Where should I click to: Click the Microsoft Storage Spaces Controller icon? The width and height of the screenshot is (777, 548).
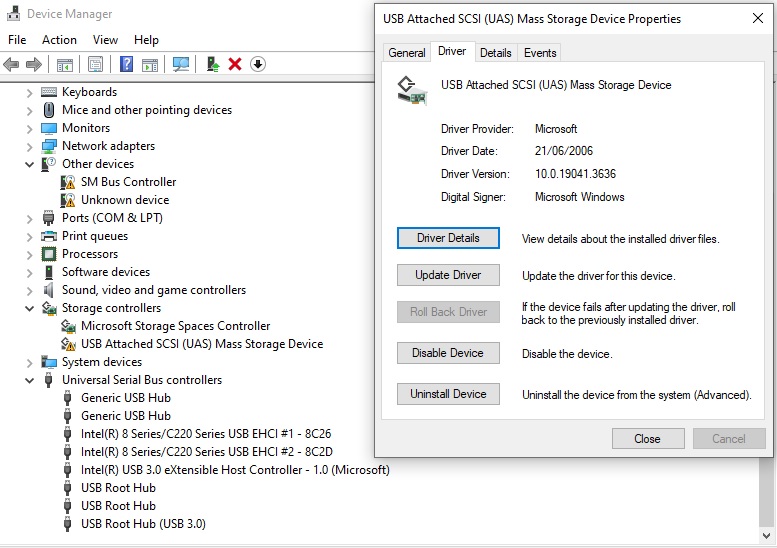pyautogui.click(x=68, y=326)
